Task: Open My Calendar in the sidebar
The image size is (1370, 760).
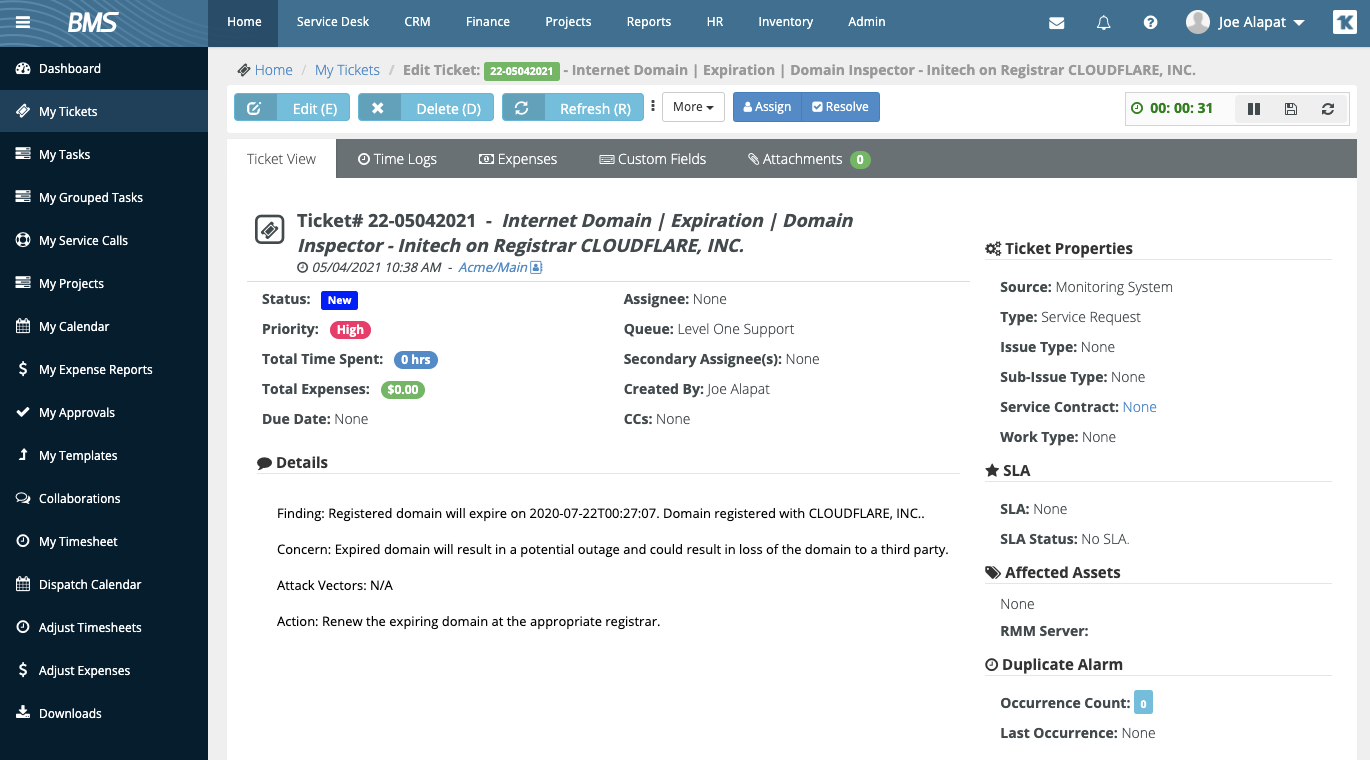Action: coord(104,327)
